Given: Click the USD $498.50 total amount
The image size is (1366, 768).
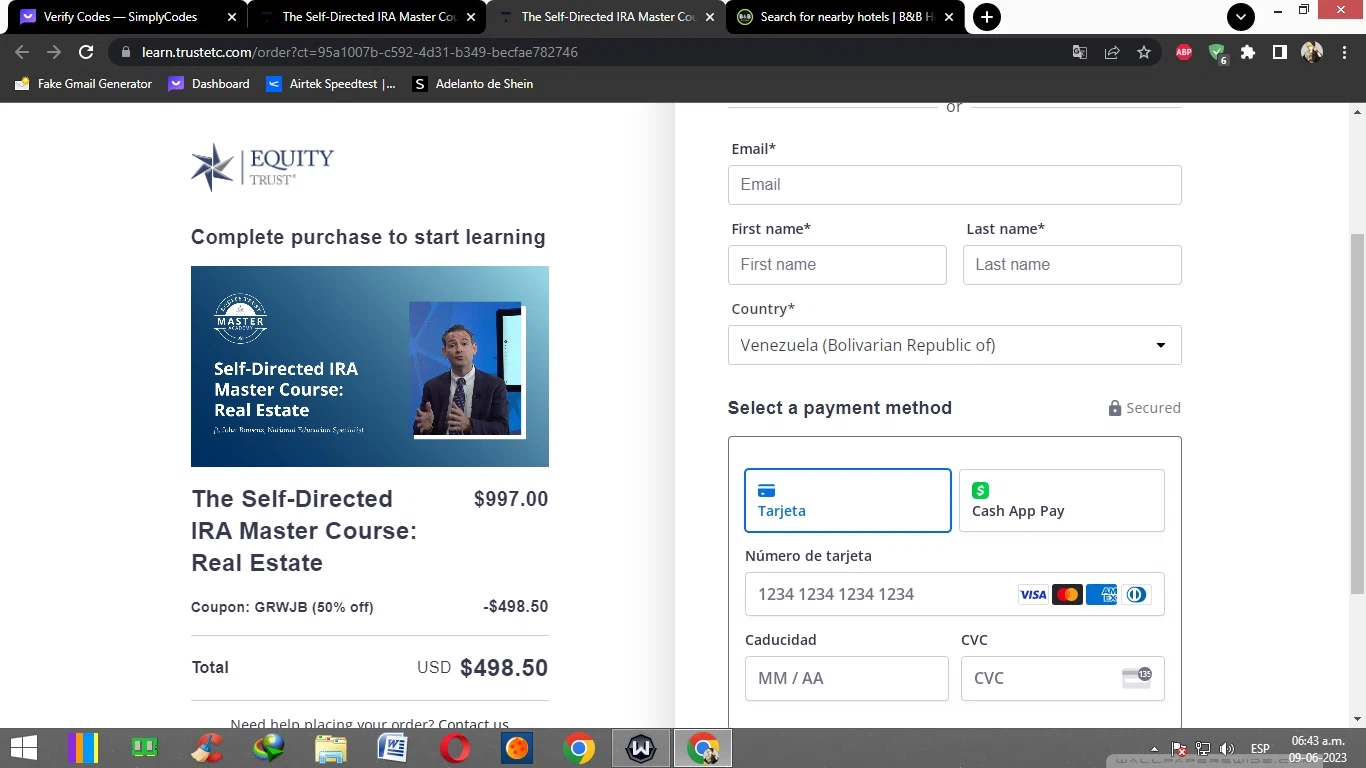Looking at the screenshot, I should click(483, 668).
